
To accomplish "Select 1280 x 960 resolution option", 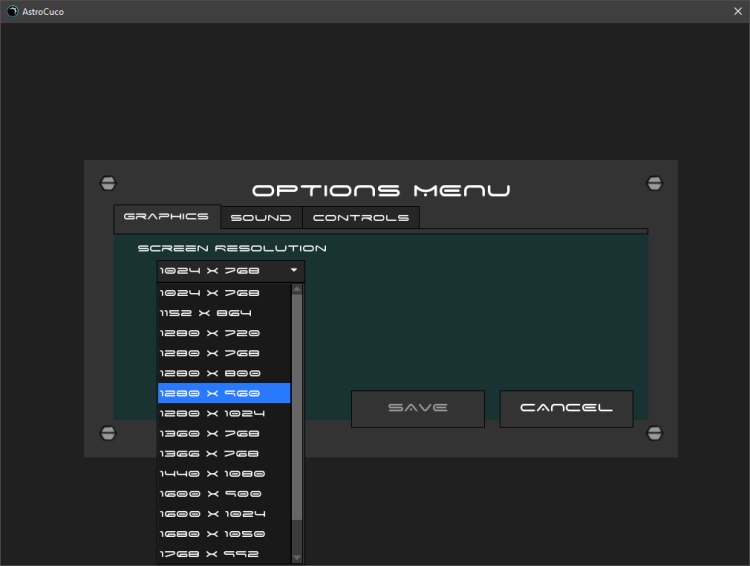I will [224, 393].
